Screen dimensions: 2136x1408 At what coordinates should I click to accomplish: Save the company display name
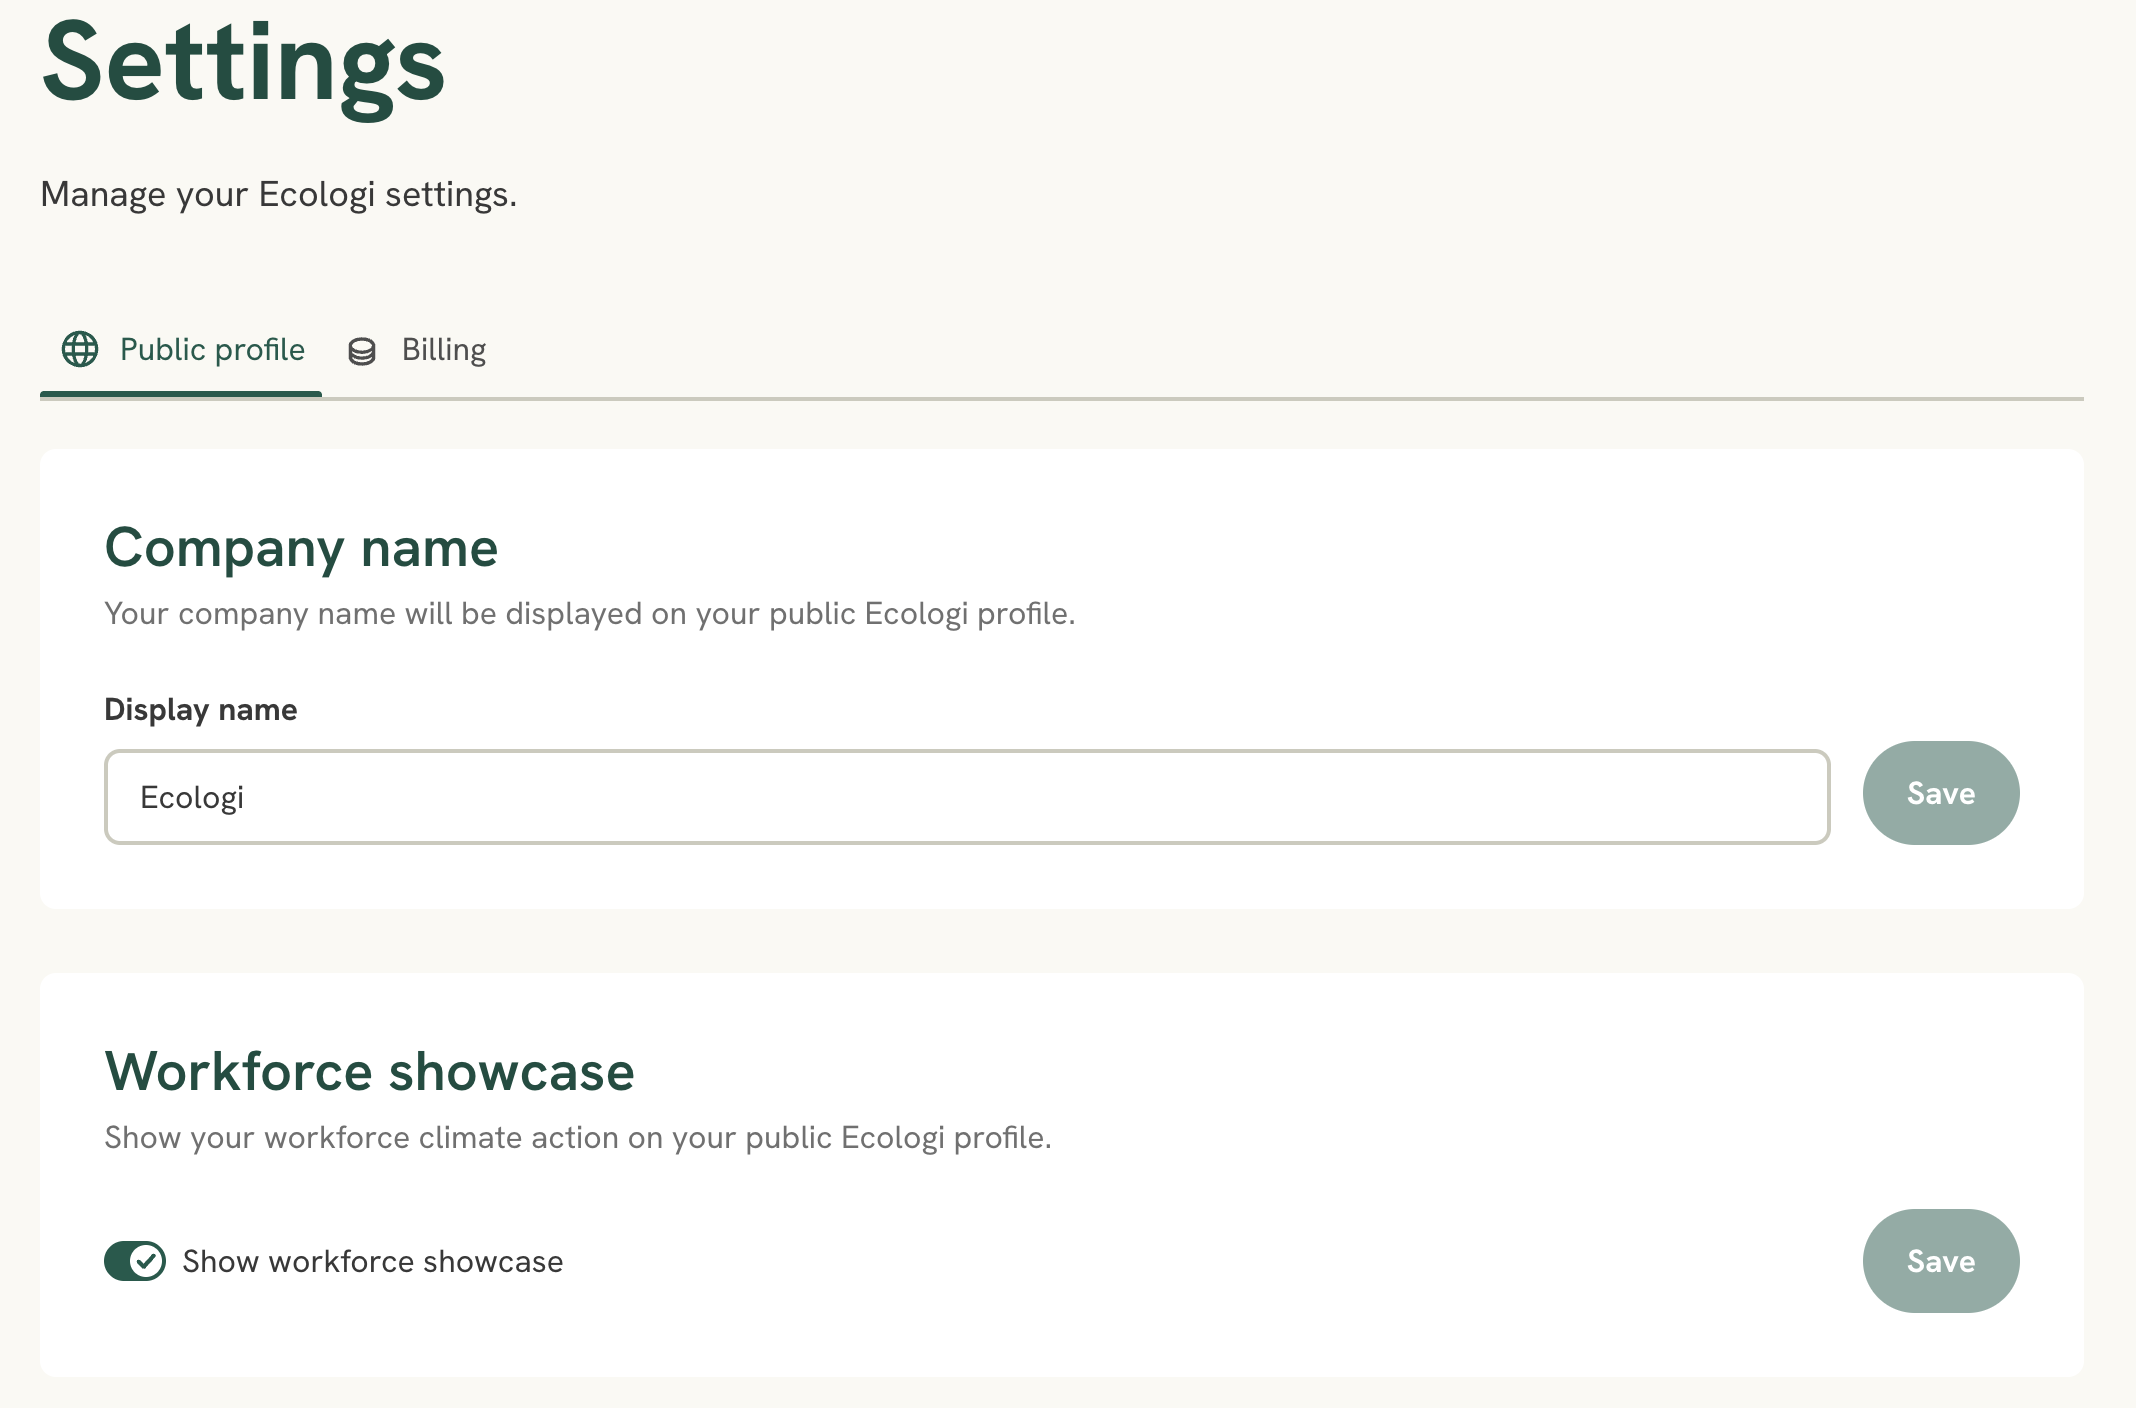pos(1941,793)
